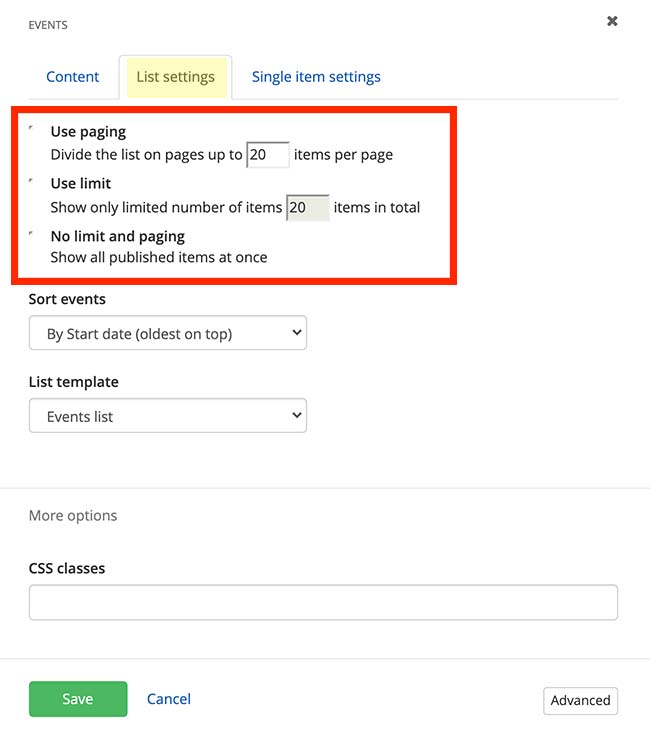
Task: Click the items per page number field
Action: (267, 155)
